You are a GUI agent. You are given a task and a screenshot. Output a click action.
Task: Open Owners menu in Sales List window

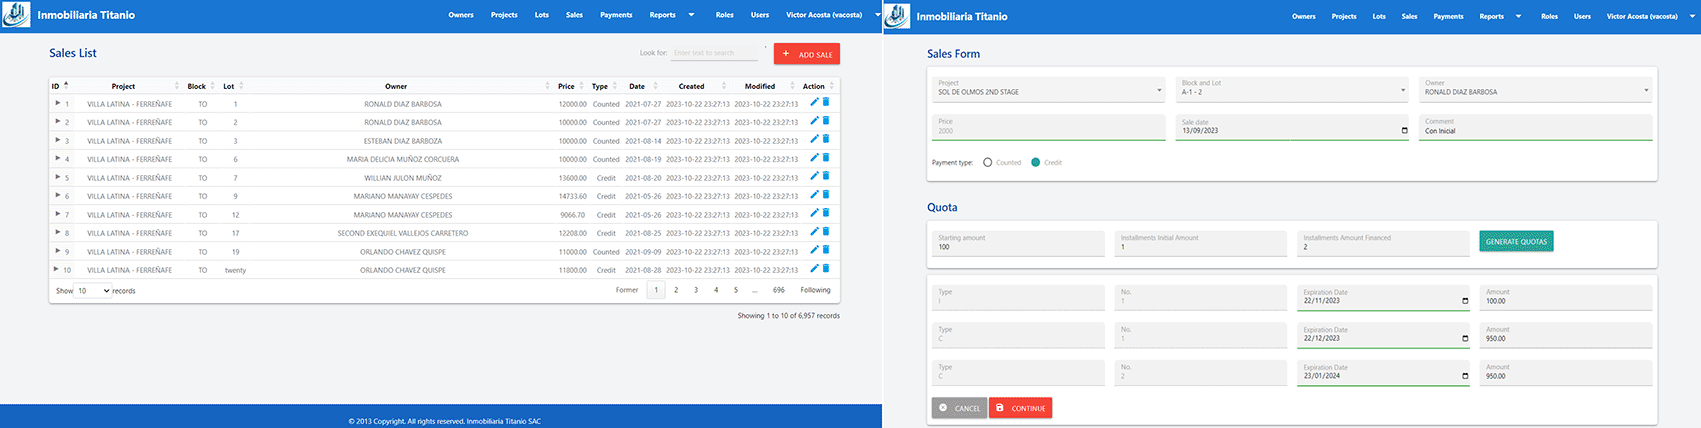tap(461, 15)
